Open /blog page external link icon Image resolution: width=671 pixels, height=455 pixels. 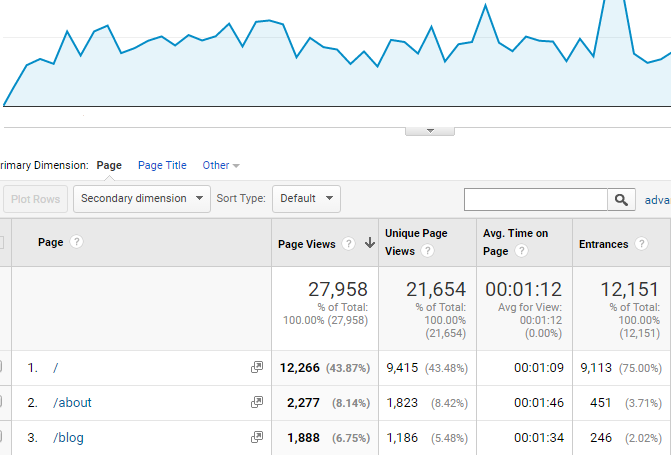257,437
